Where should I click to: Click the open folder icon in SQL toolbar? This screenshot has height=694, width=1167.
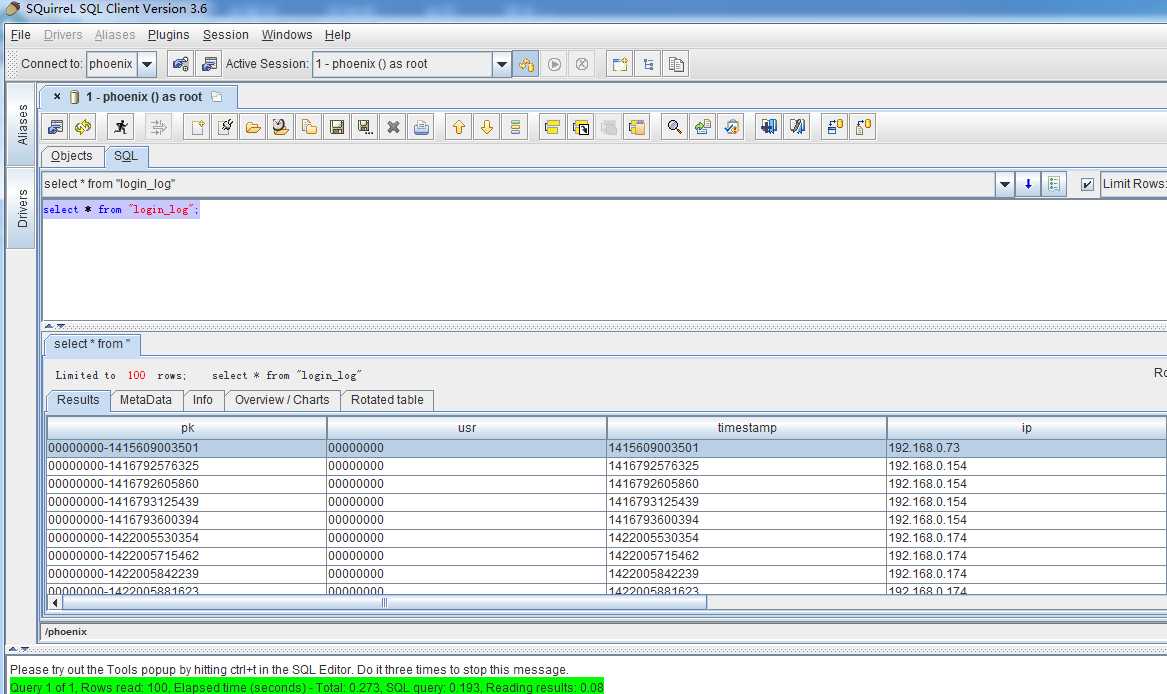253,127
